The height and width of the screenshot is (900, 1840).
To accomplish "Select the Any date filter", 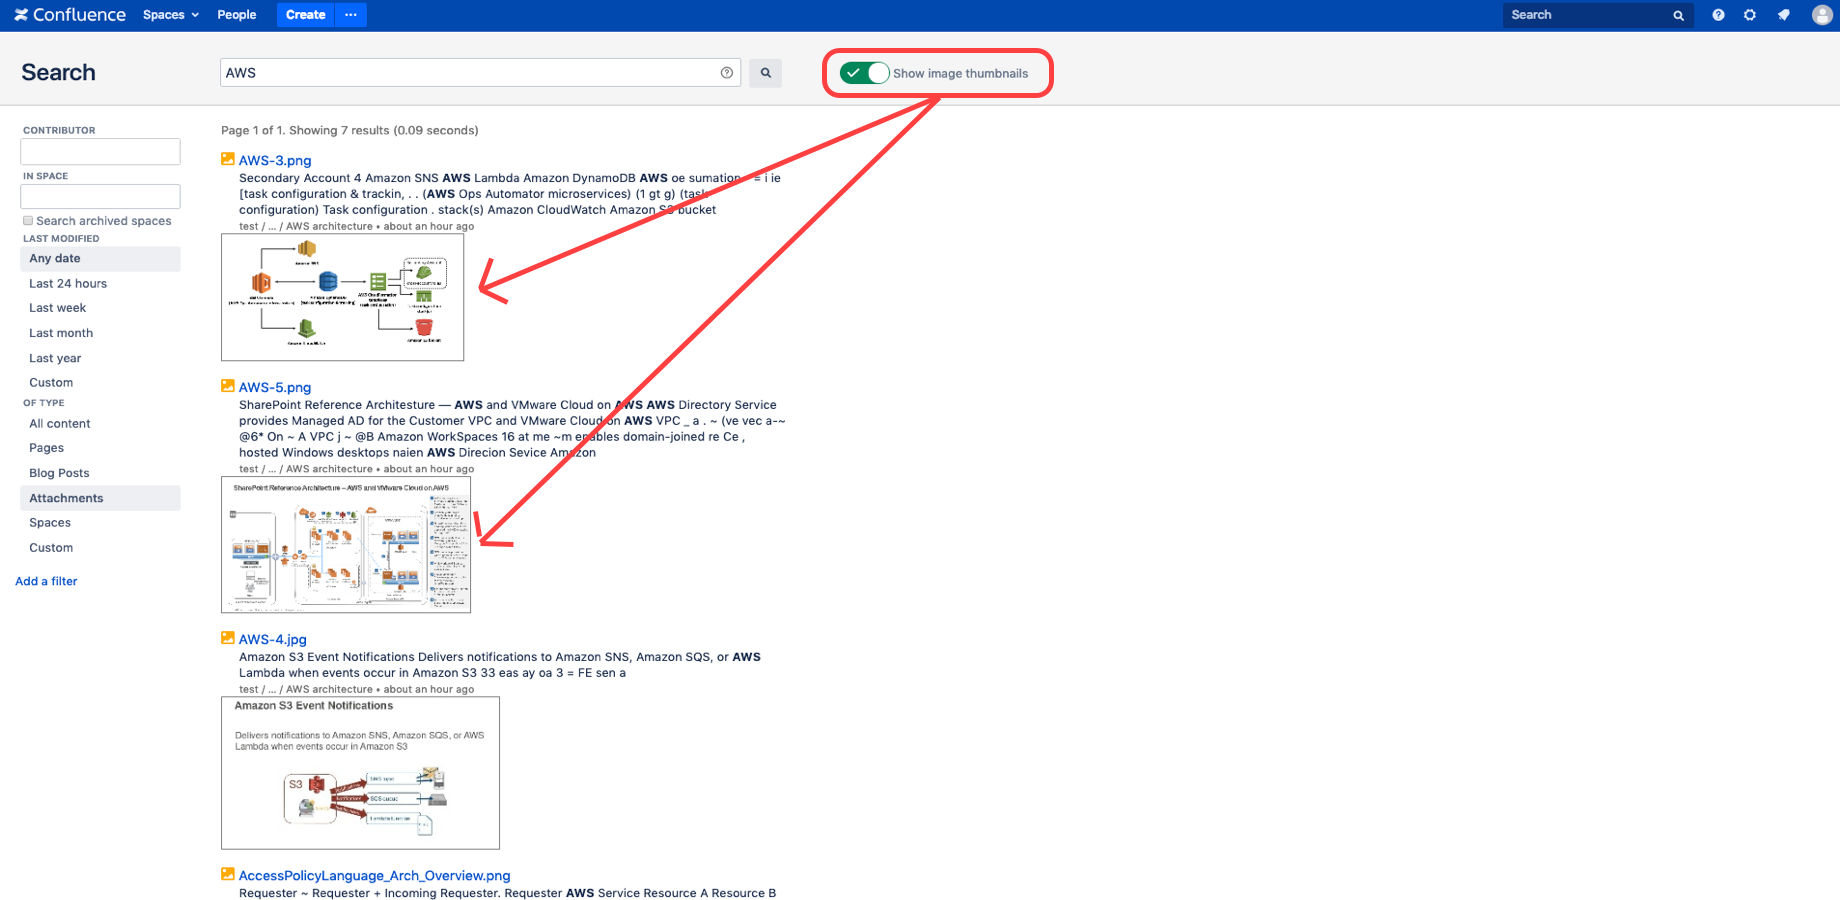I will (x=100, y=259).
